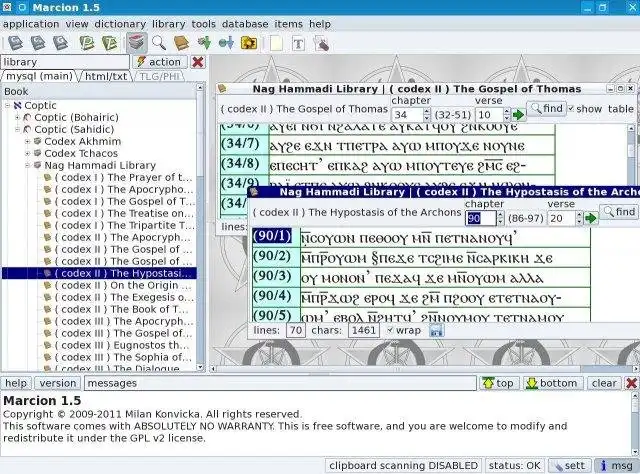Click the red X next to action button

pyautogui.click(x=198, y=62)
